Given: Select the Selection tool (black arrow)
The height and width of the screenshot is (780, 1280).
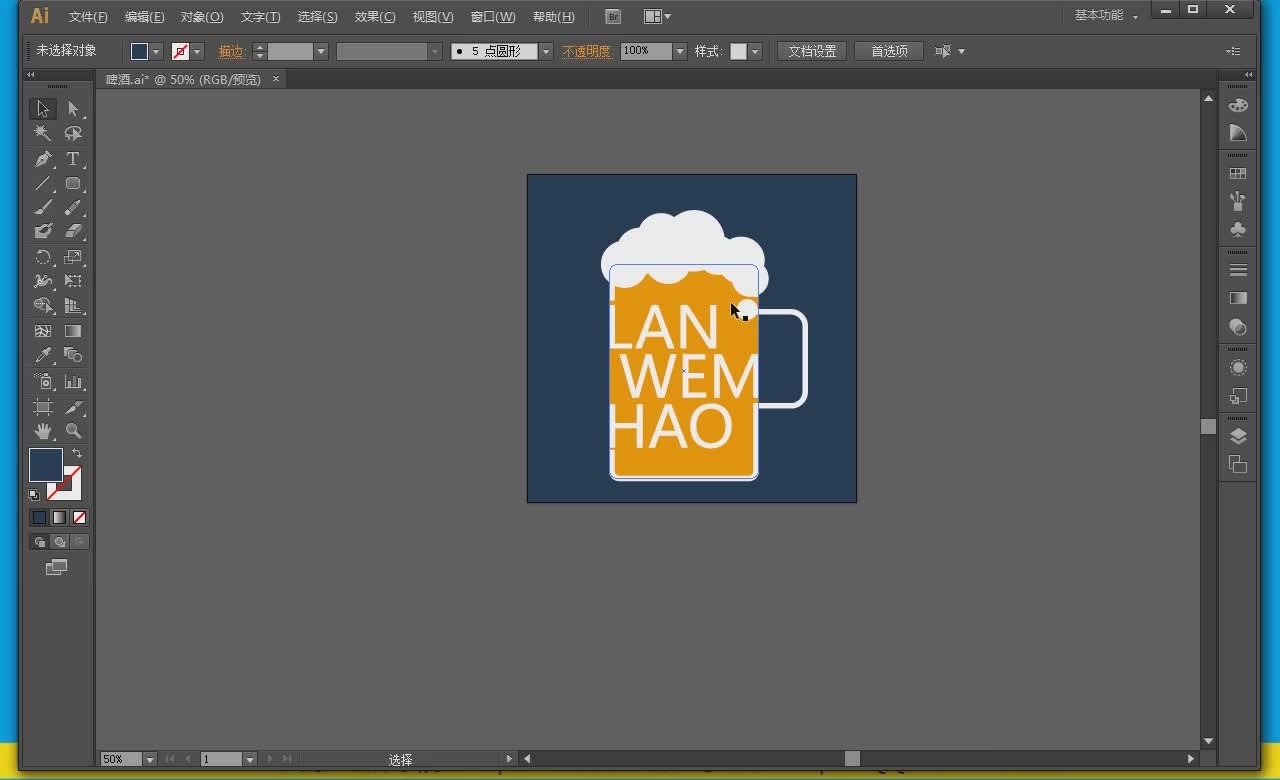Looking at the screenshot, I should pyautogui.click(x=43, y=109).
